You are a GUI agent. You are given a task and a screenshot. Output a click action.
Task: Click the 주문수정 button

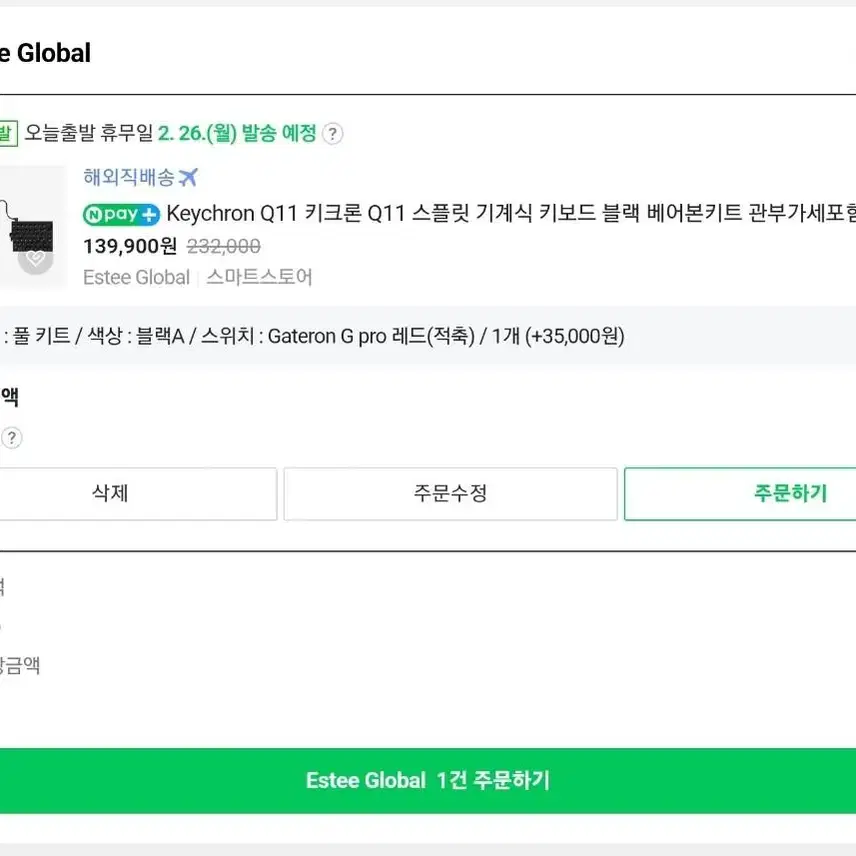click(450, 494)
